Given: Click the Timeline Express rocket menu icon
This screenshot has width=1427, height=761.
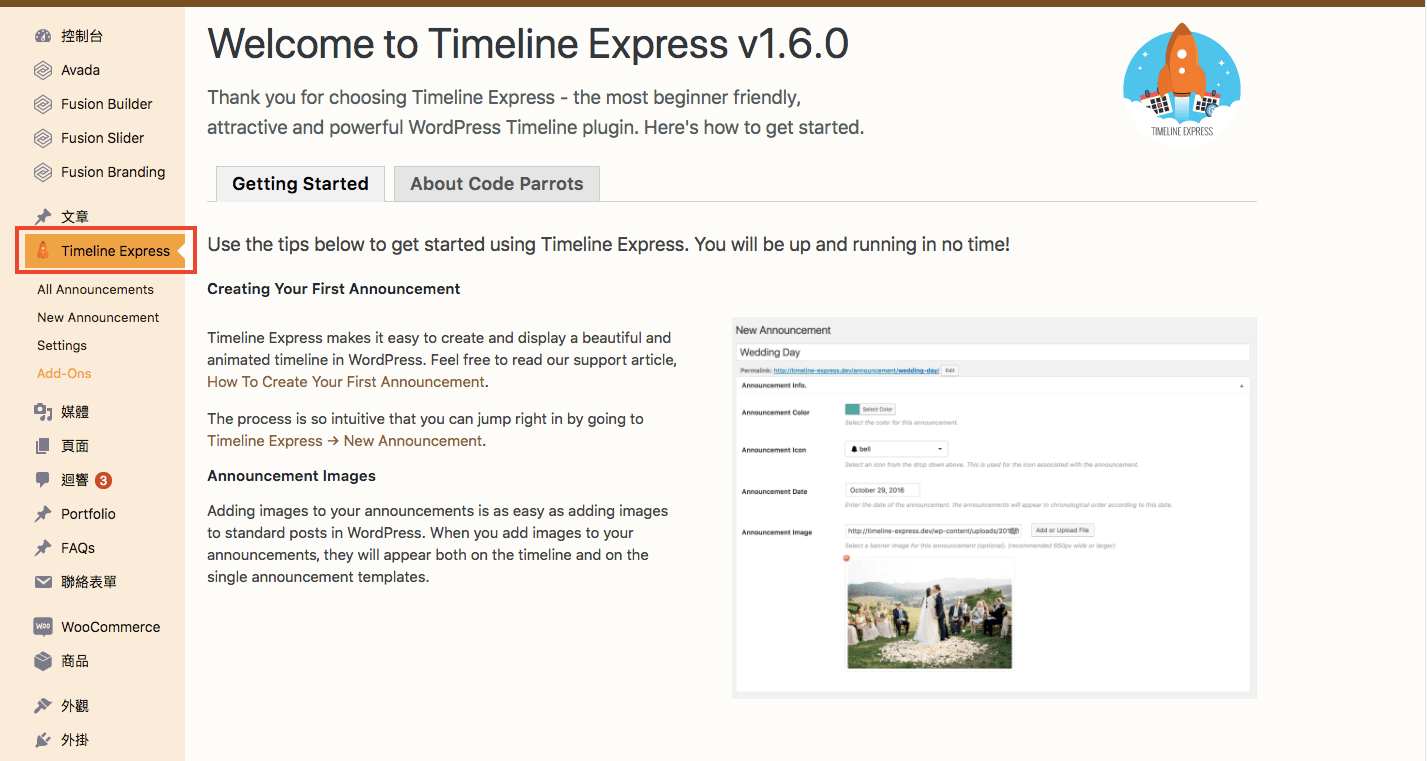Looking at the screenshot, I should [43, 251].
